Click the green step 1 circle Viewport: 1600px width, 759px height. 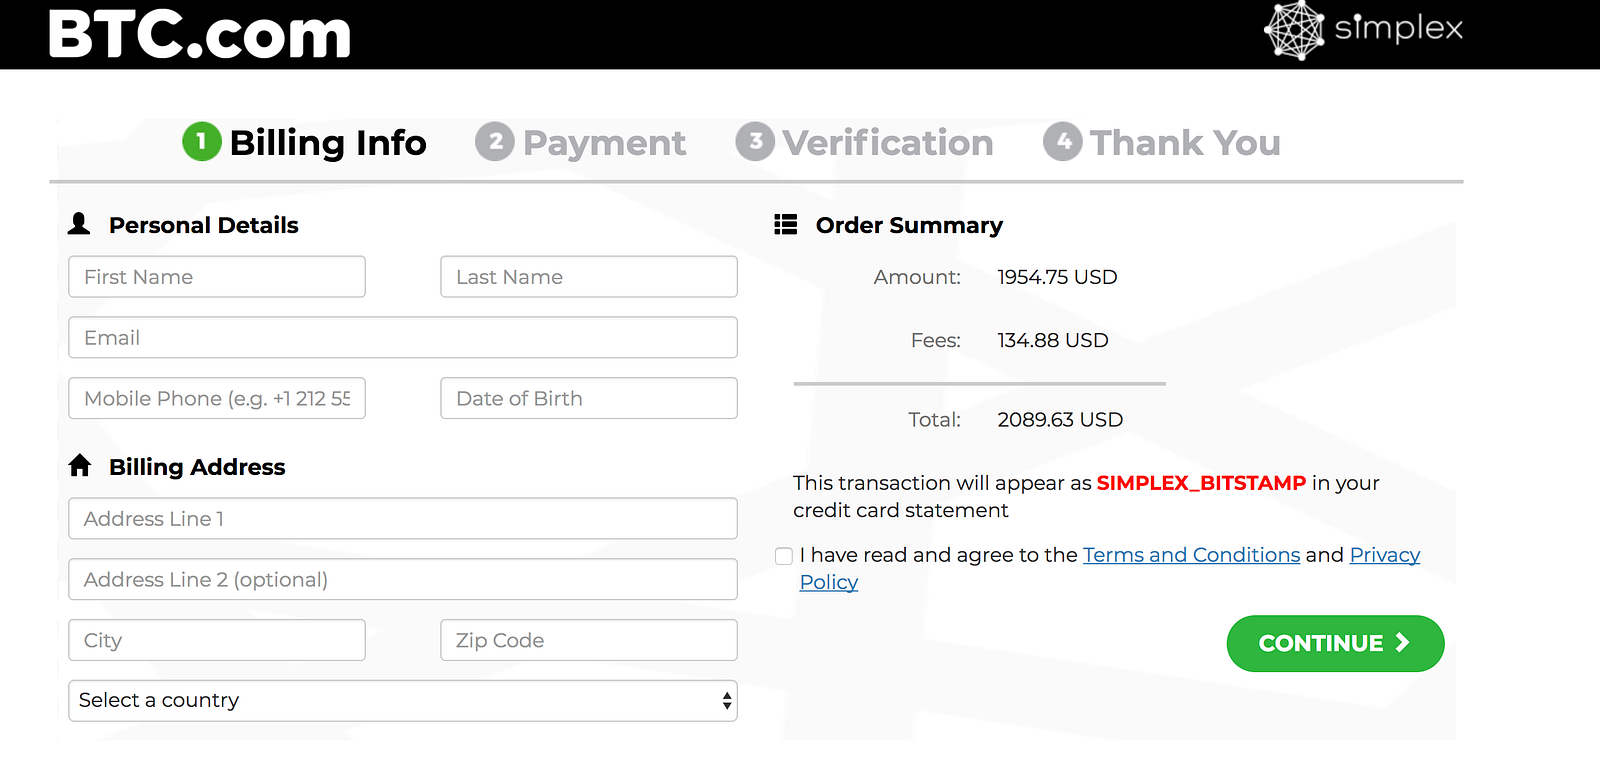tap(201, 142)
